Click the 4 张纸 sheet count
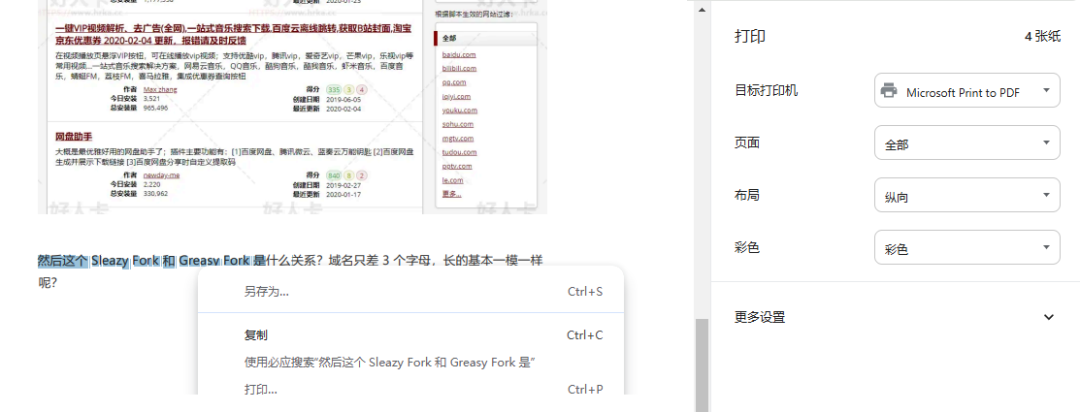The width and height of the screenshot is (1080, 412). tap(1043, 37)
